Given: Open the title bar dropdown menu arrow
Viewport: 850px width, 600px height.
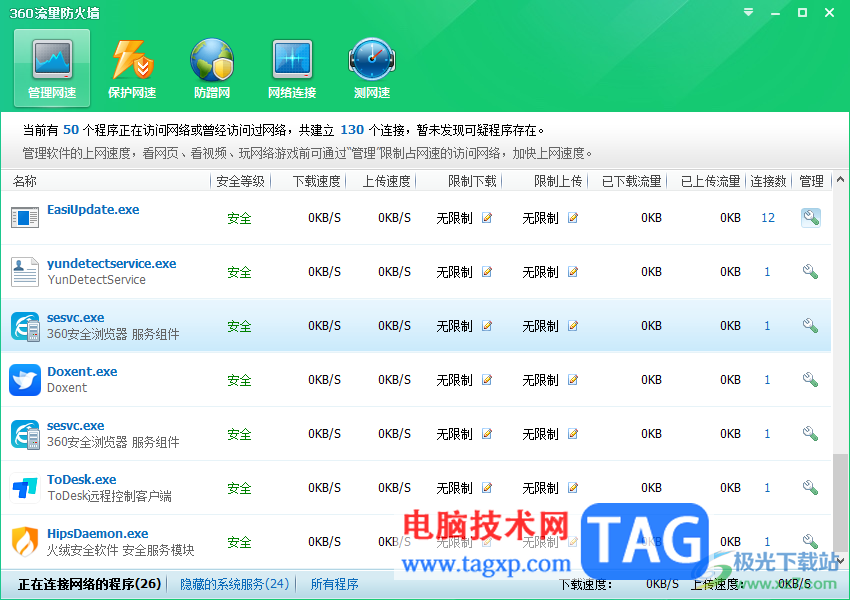Looking at the screenshot, I should point(748,12).
